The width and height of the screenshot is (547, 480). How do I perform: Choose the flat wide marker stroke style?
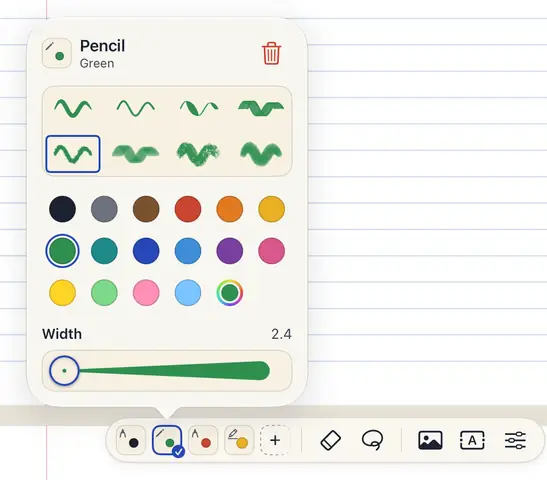(261, 108)
